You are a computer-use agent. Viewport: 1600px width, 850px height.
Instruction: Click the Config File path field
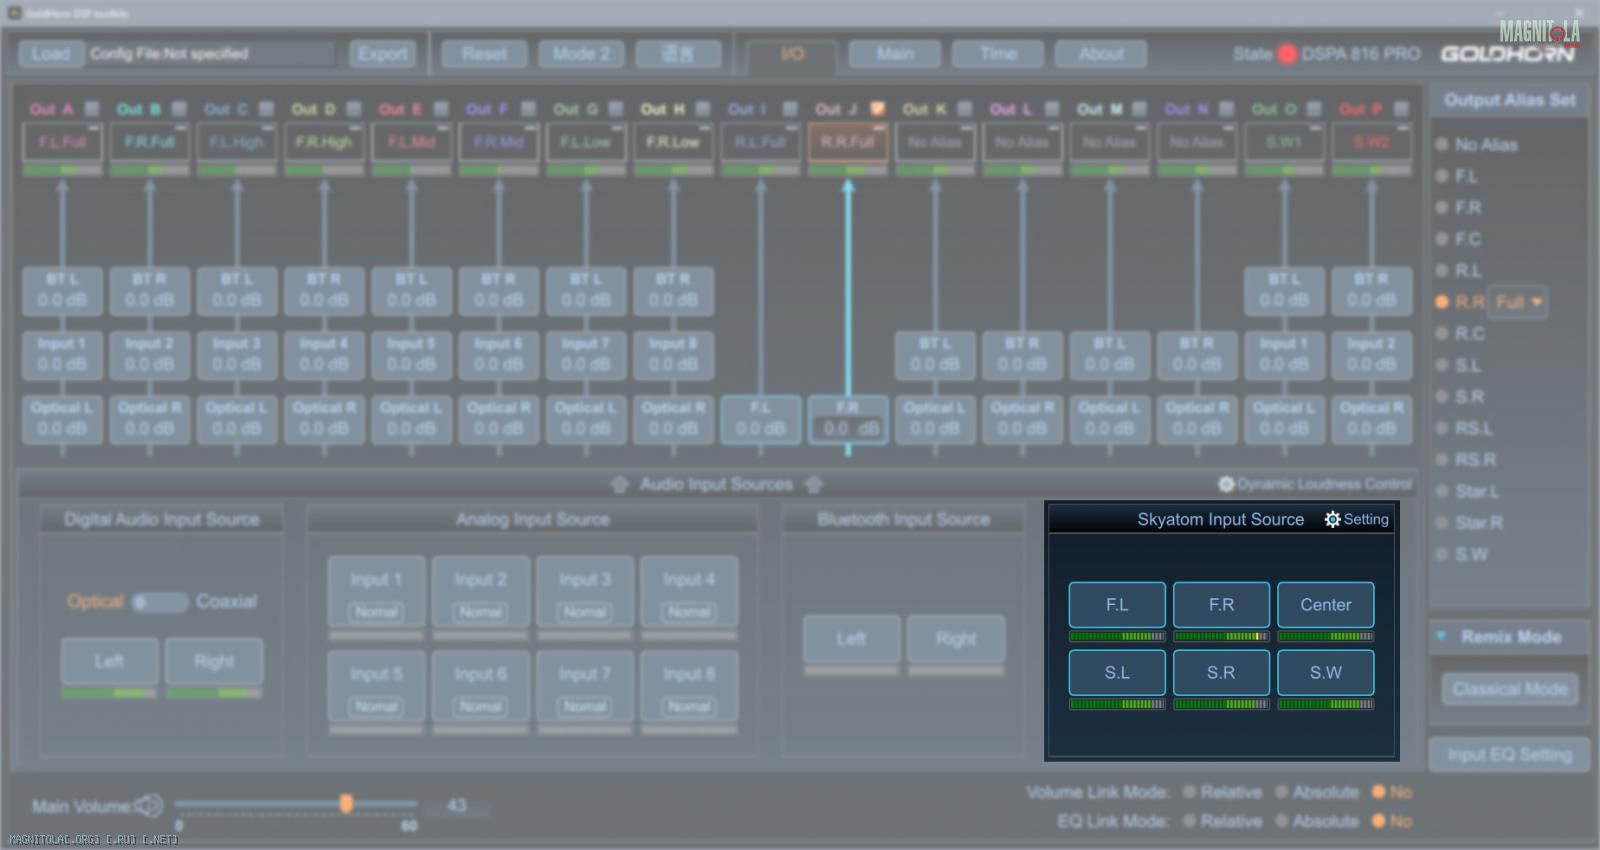pyautogui.click(x=211, y=54)
